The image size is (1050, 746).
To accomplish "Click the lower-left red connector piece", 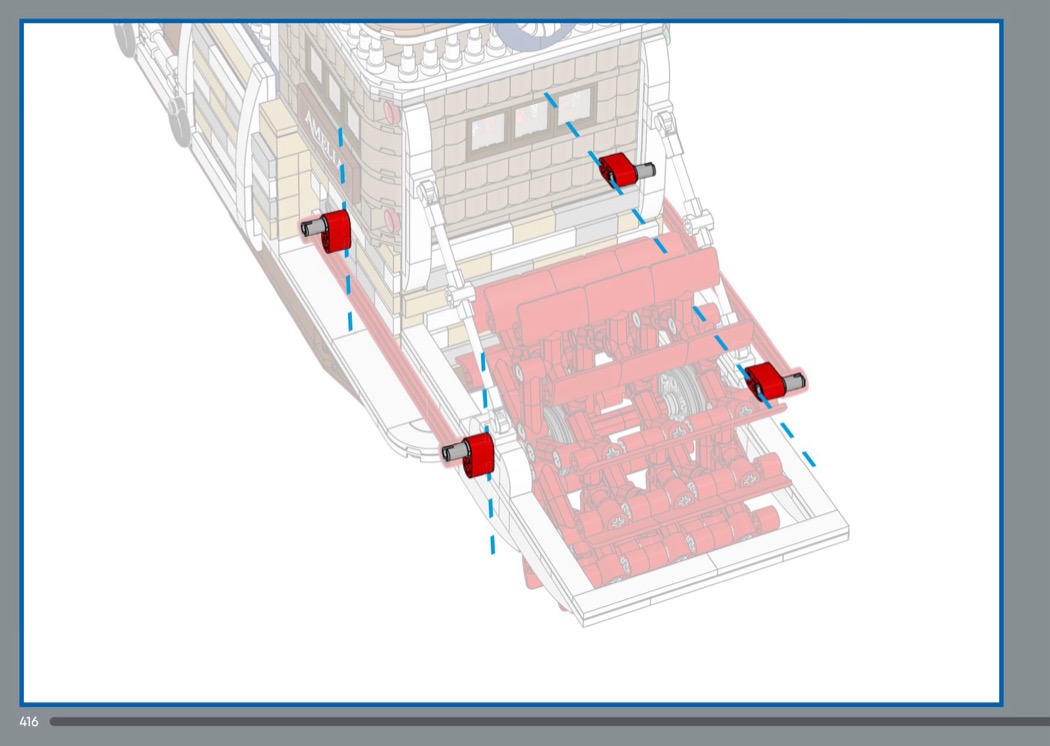I will [x=472, y=453].
